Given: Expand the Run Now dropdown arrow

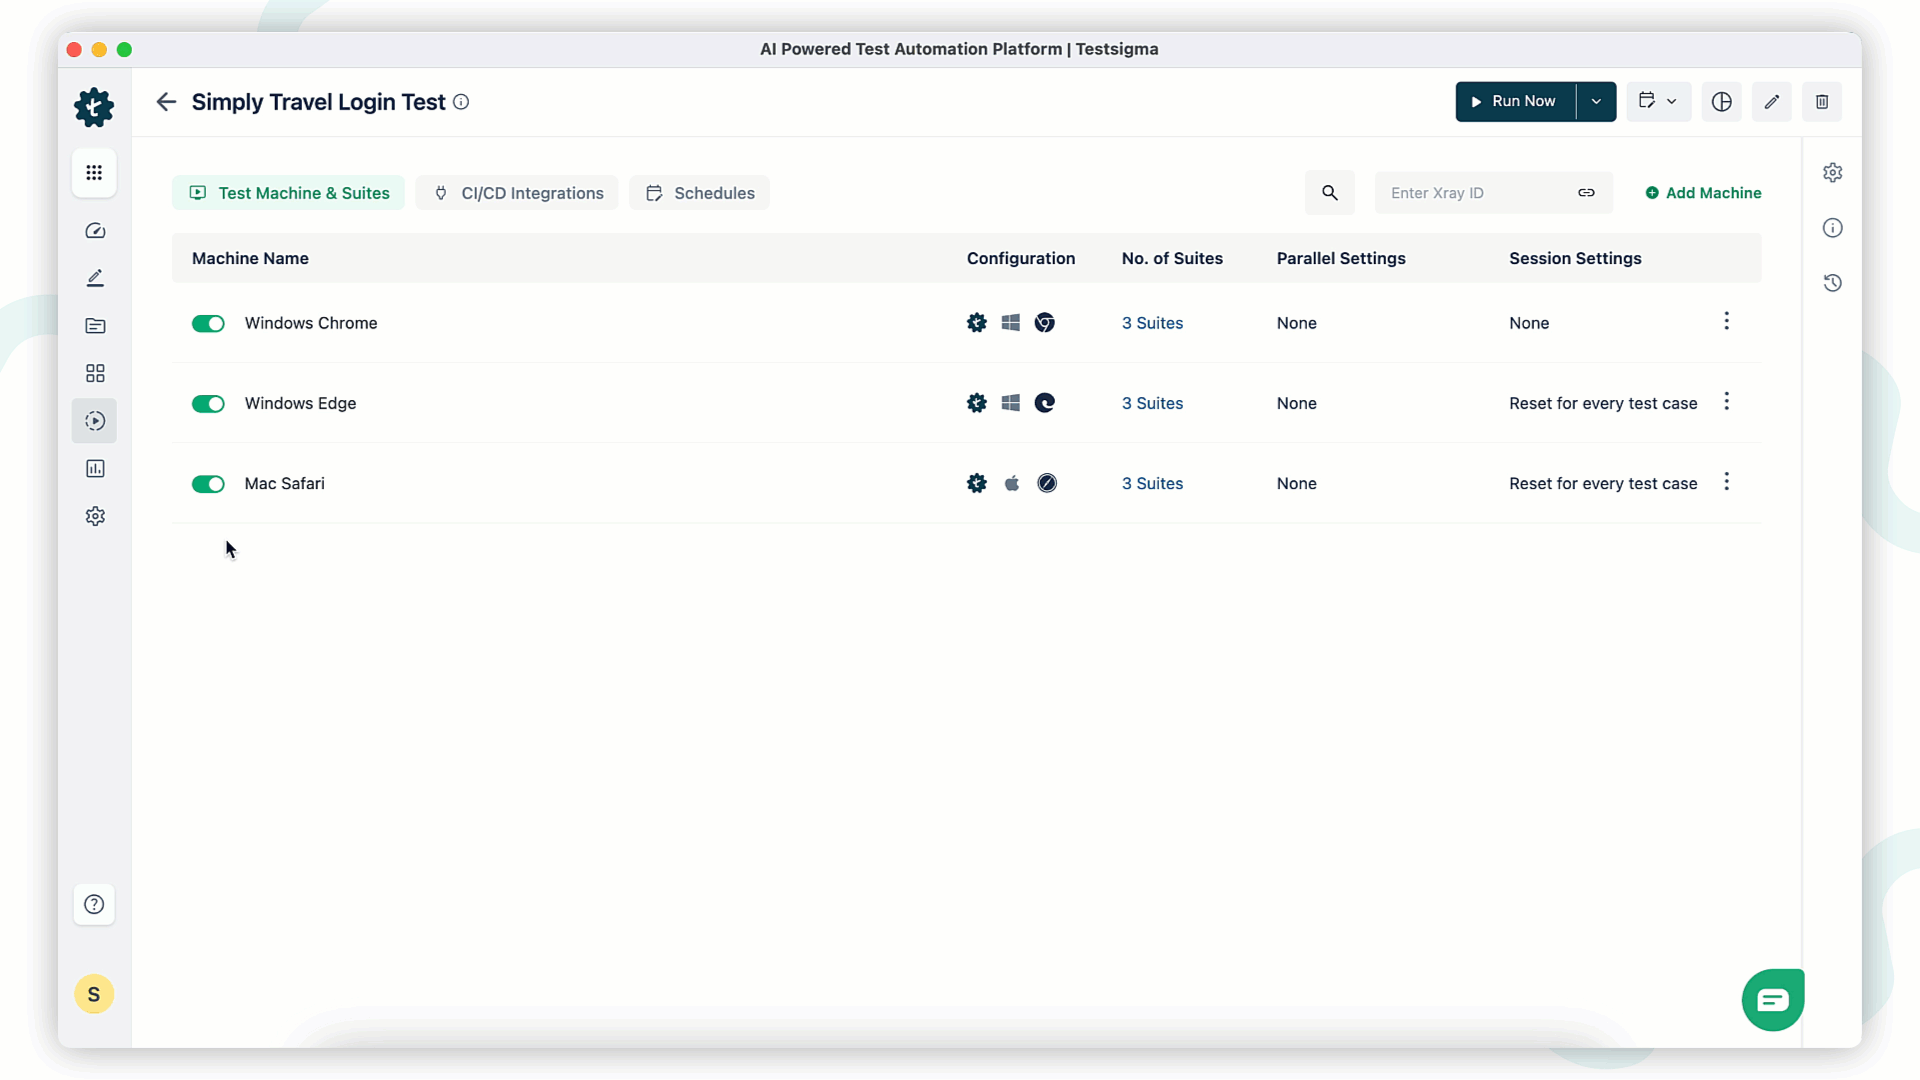Looking at the screenshot, I should pos(1596,102).
